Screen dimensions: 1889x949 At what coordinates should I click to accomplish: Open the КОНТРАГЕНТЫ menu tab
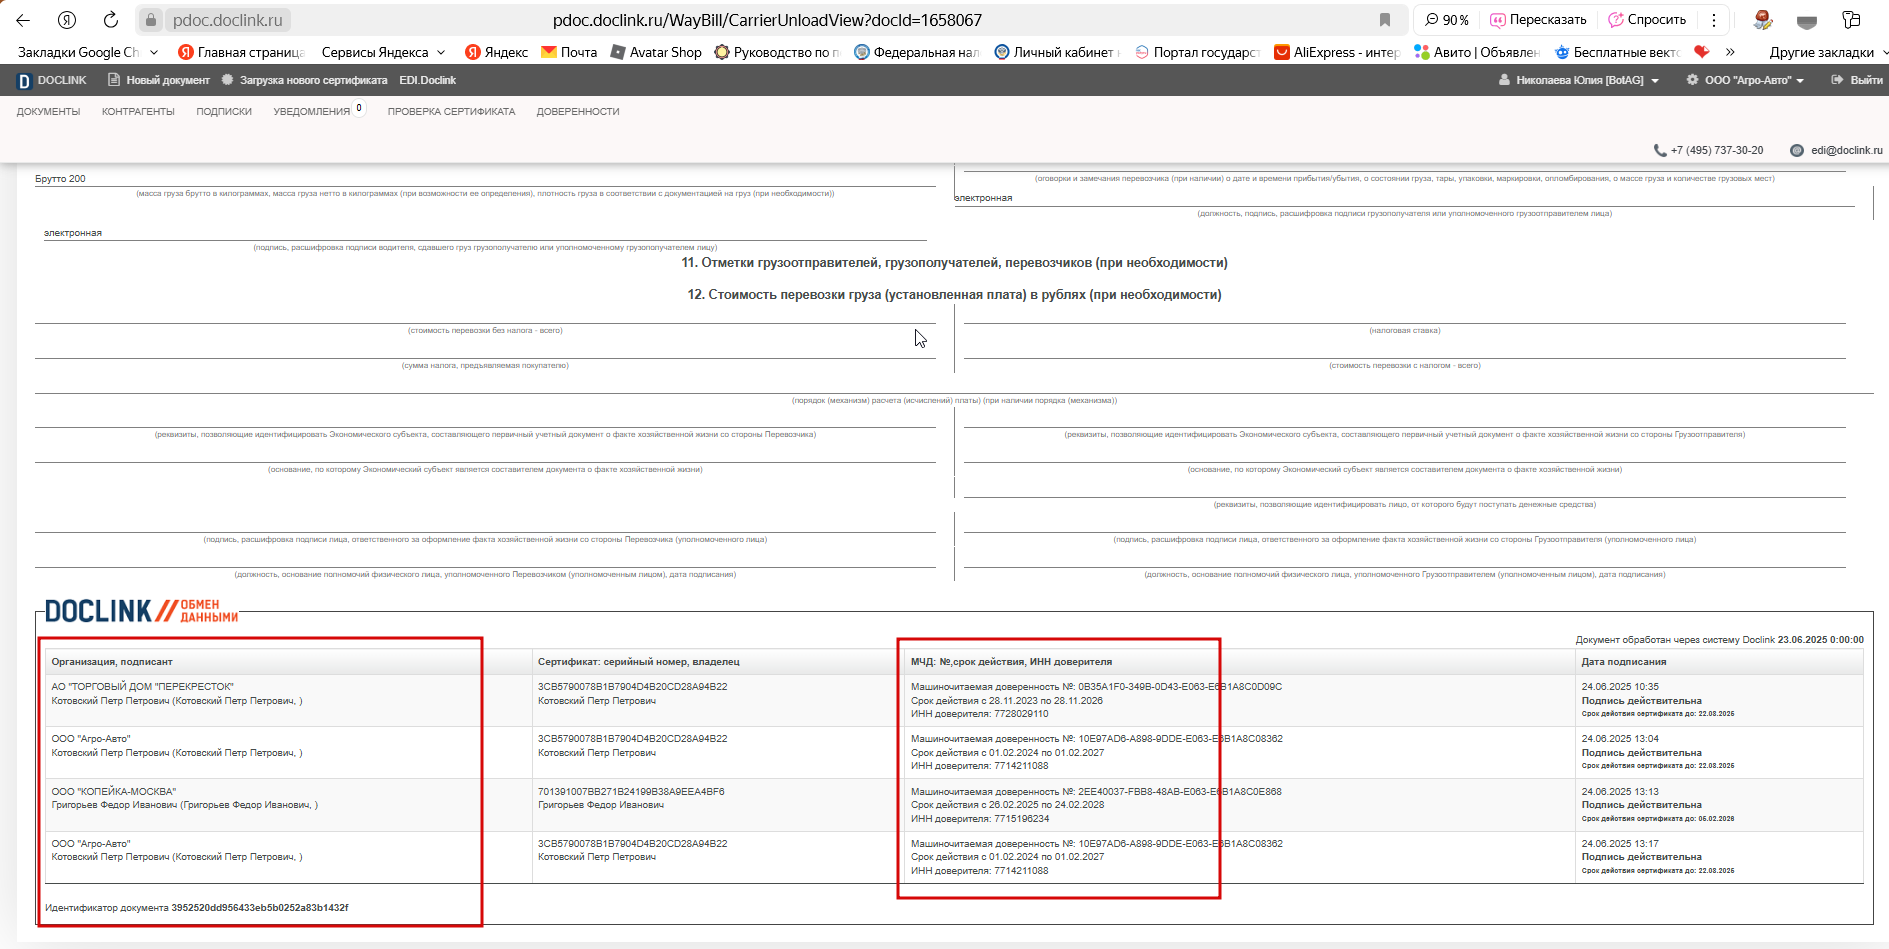point(138,112)
